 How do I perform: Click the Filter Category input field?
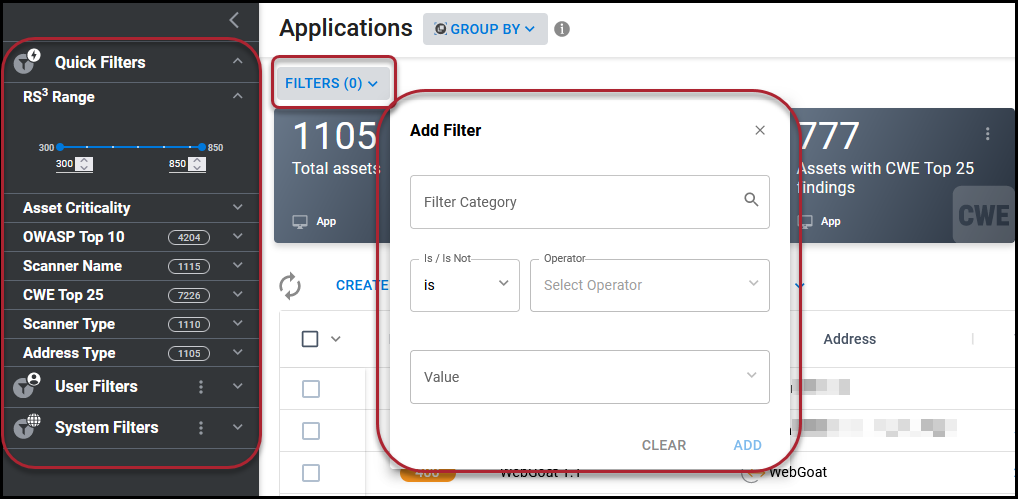pyautogui.click(x=590, y=202)
